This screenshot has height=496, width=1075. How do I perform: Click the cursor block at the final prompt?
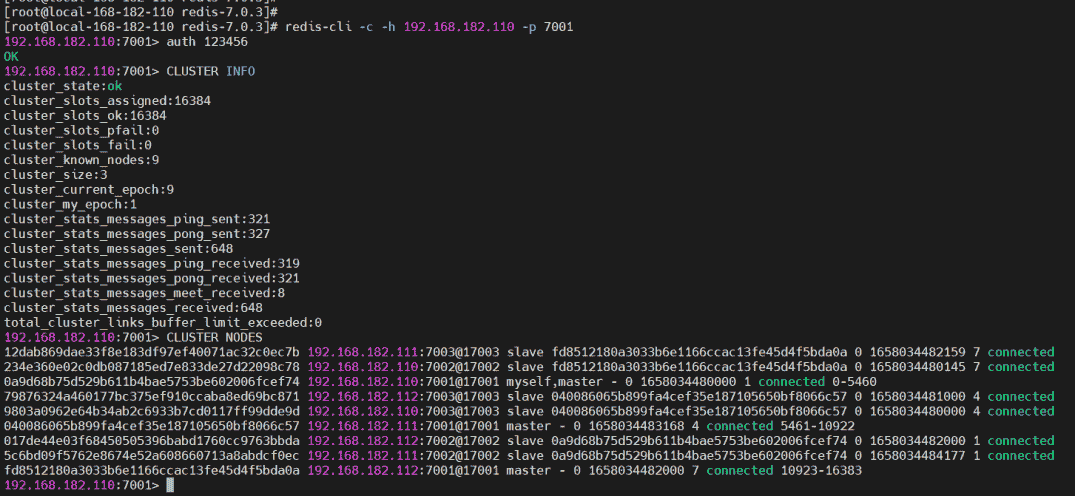click(171, 485)
